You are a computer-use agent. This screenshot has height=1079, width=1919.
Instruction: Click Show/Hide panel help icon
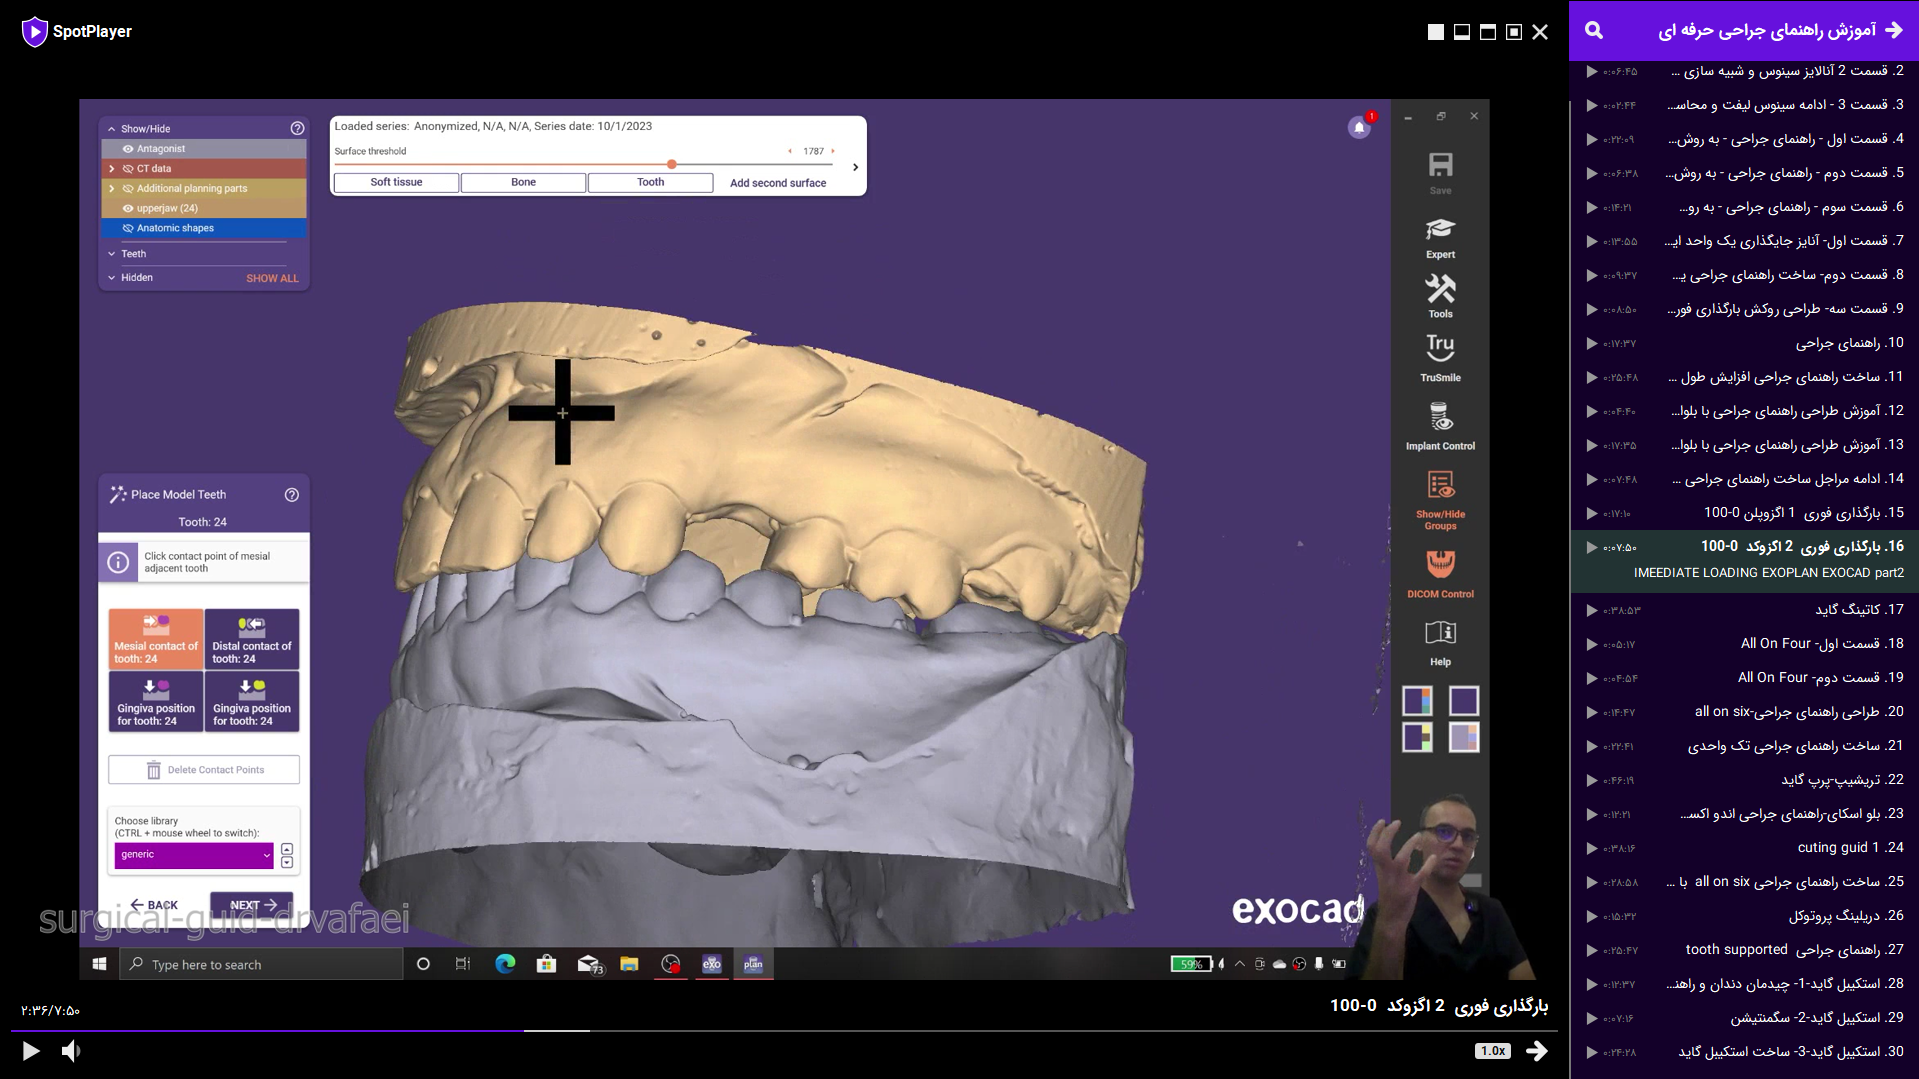pyautogui.click(x=297, y=128)
